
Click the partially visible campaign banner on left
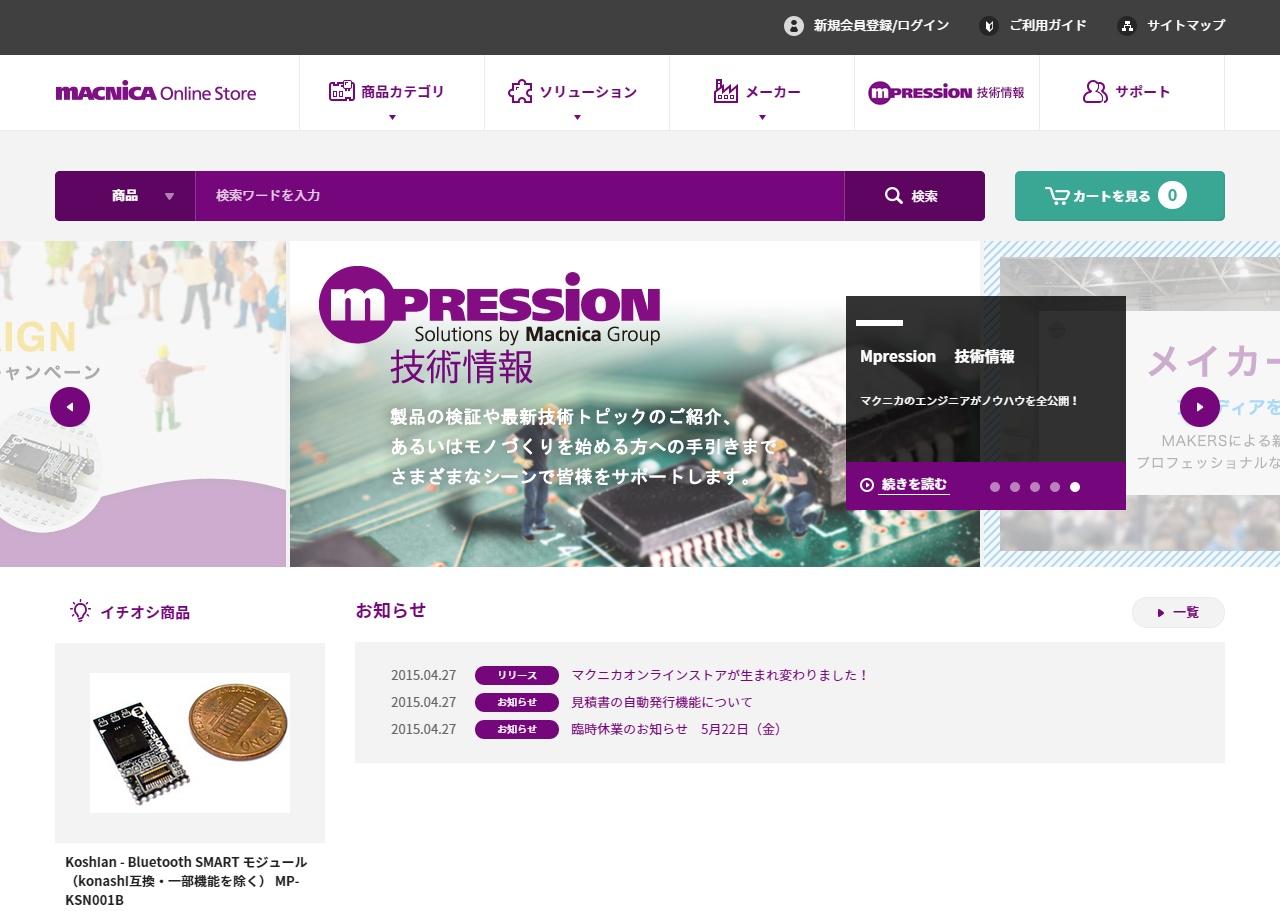pyautogui.click(x=143, y=404)
